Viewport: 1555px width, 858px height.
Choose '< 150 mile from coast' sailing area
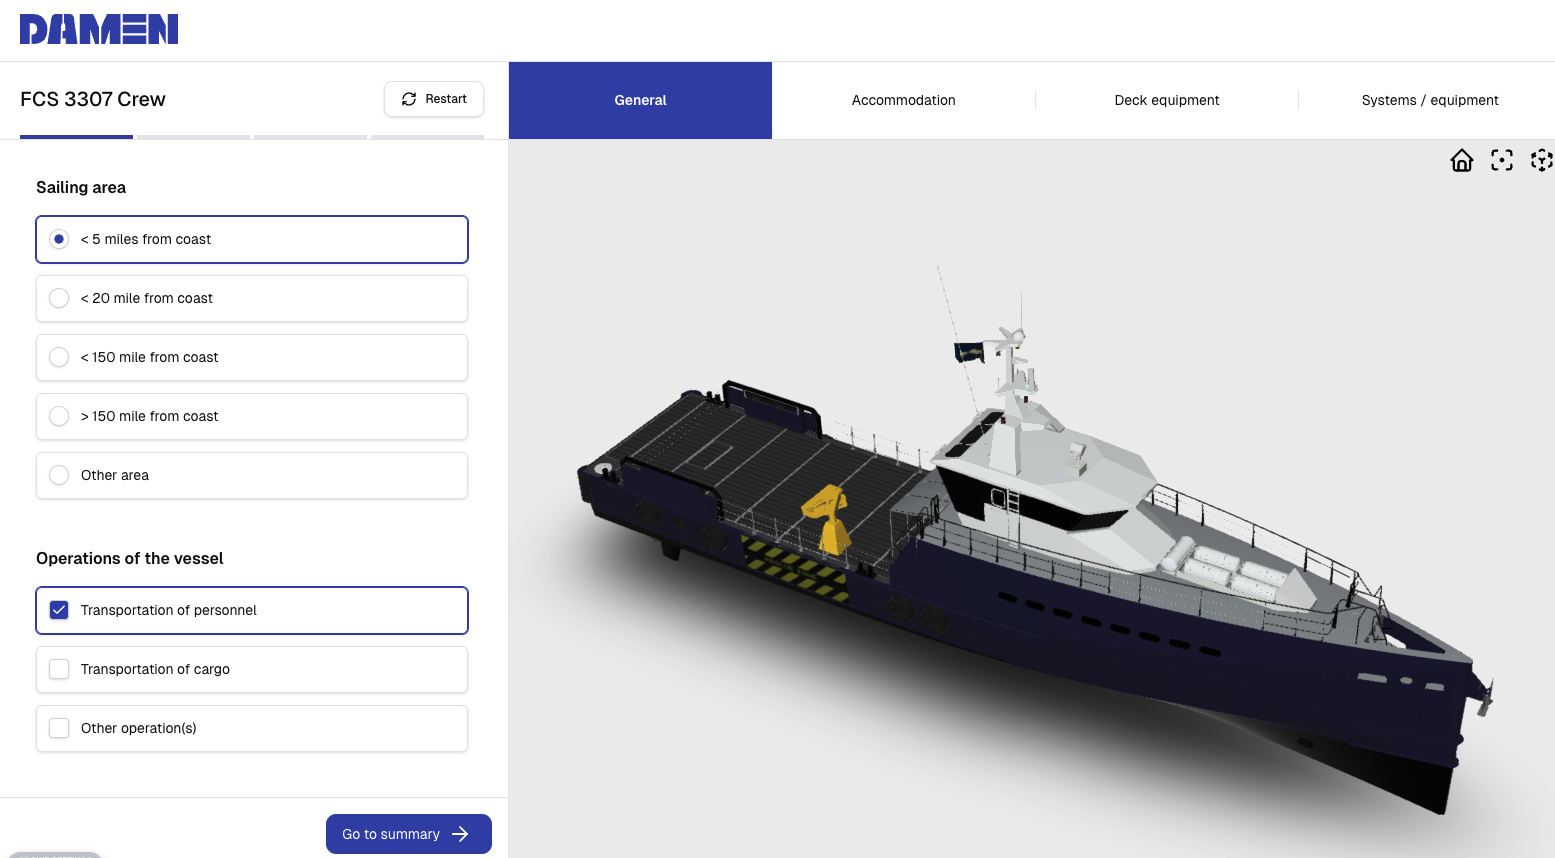click(252, 358)
